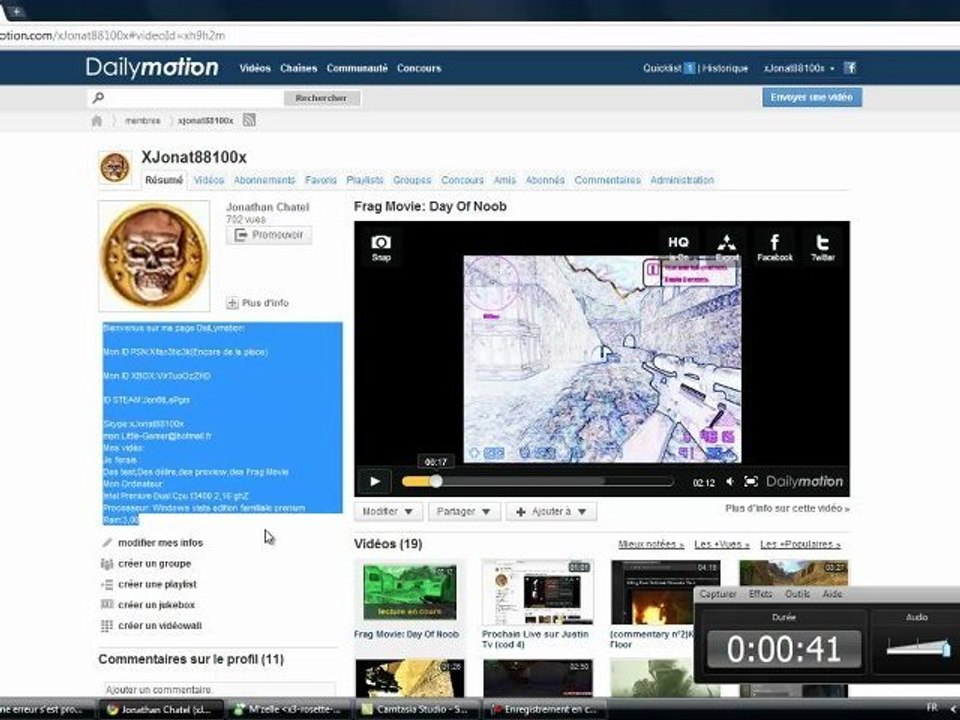Screen dimensions: 960x720
Task: Click the pencil icon for modifier mes infos
Action: 107,542
